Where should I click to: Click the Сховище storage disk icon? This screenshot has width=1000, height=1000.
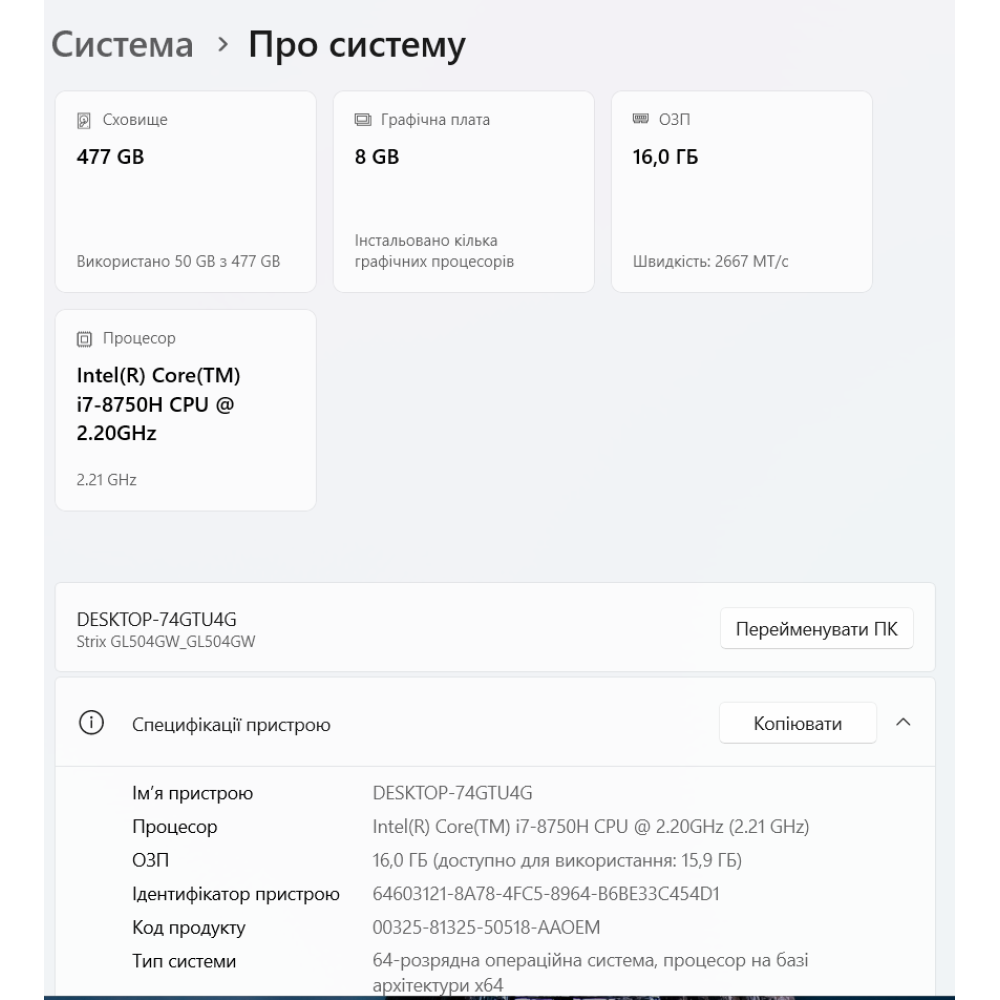[x=85, y=119]
